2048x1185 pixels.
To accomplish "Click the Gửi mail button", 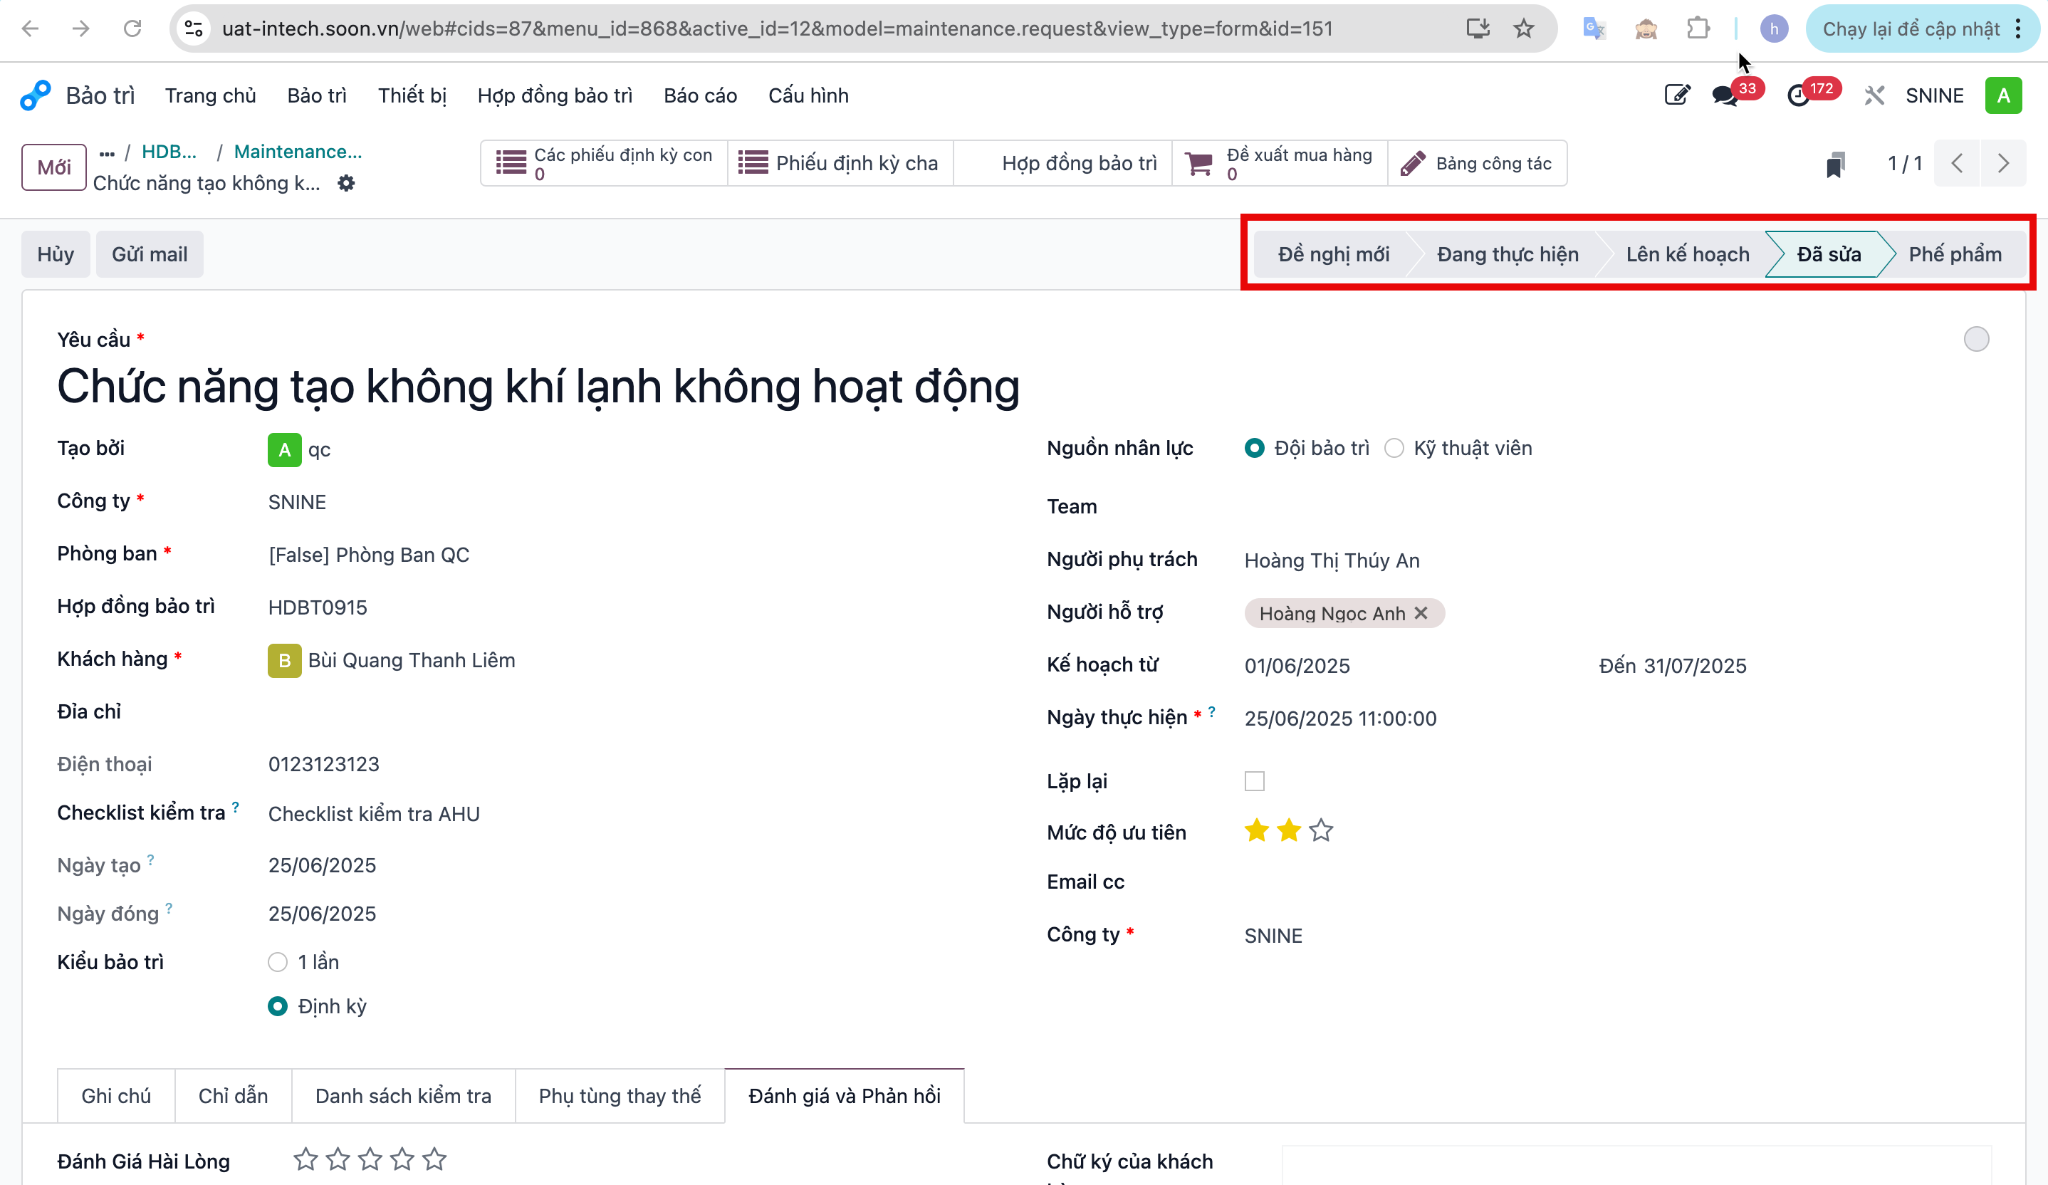I will [x=150, y=254].
